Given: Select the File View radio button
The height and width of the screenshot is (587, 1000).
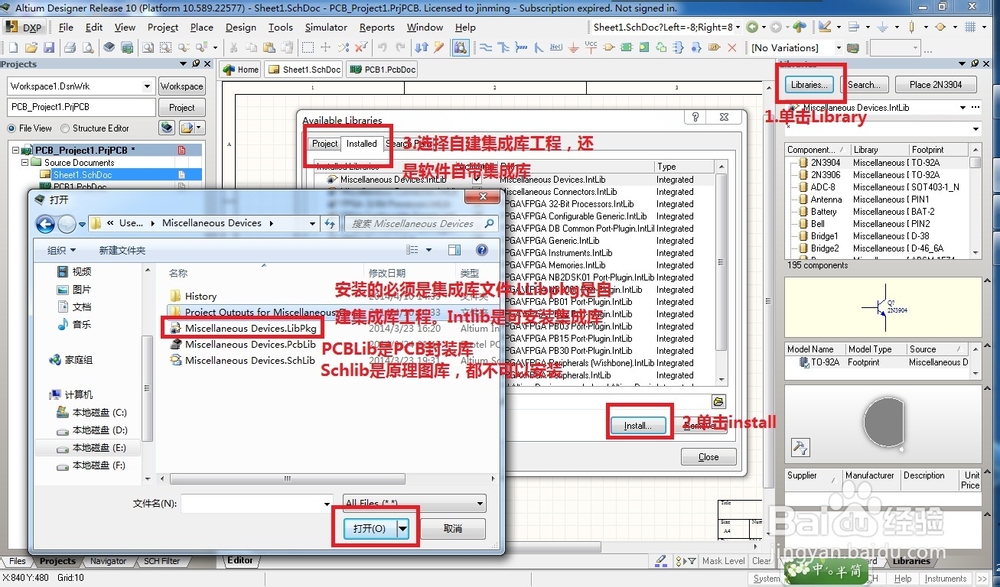Looking at the screenshot, I should (x=11, y=128).
